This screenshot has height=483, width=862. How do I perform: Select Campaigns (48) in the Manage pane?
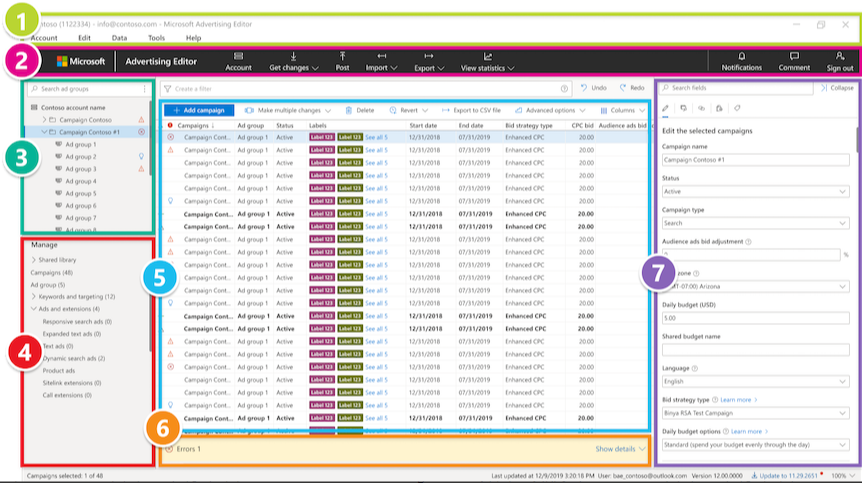[x=51, y=273]
